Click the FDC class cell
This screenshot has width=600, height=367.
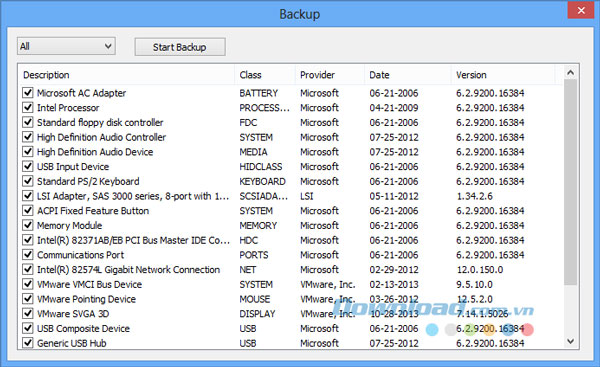tap(248, 122)
